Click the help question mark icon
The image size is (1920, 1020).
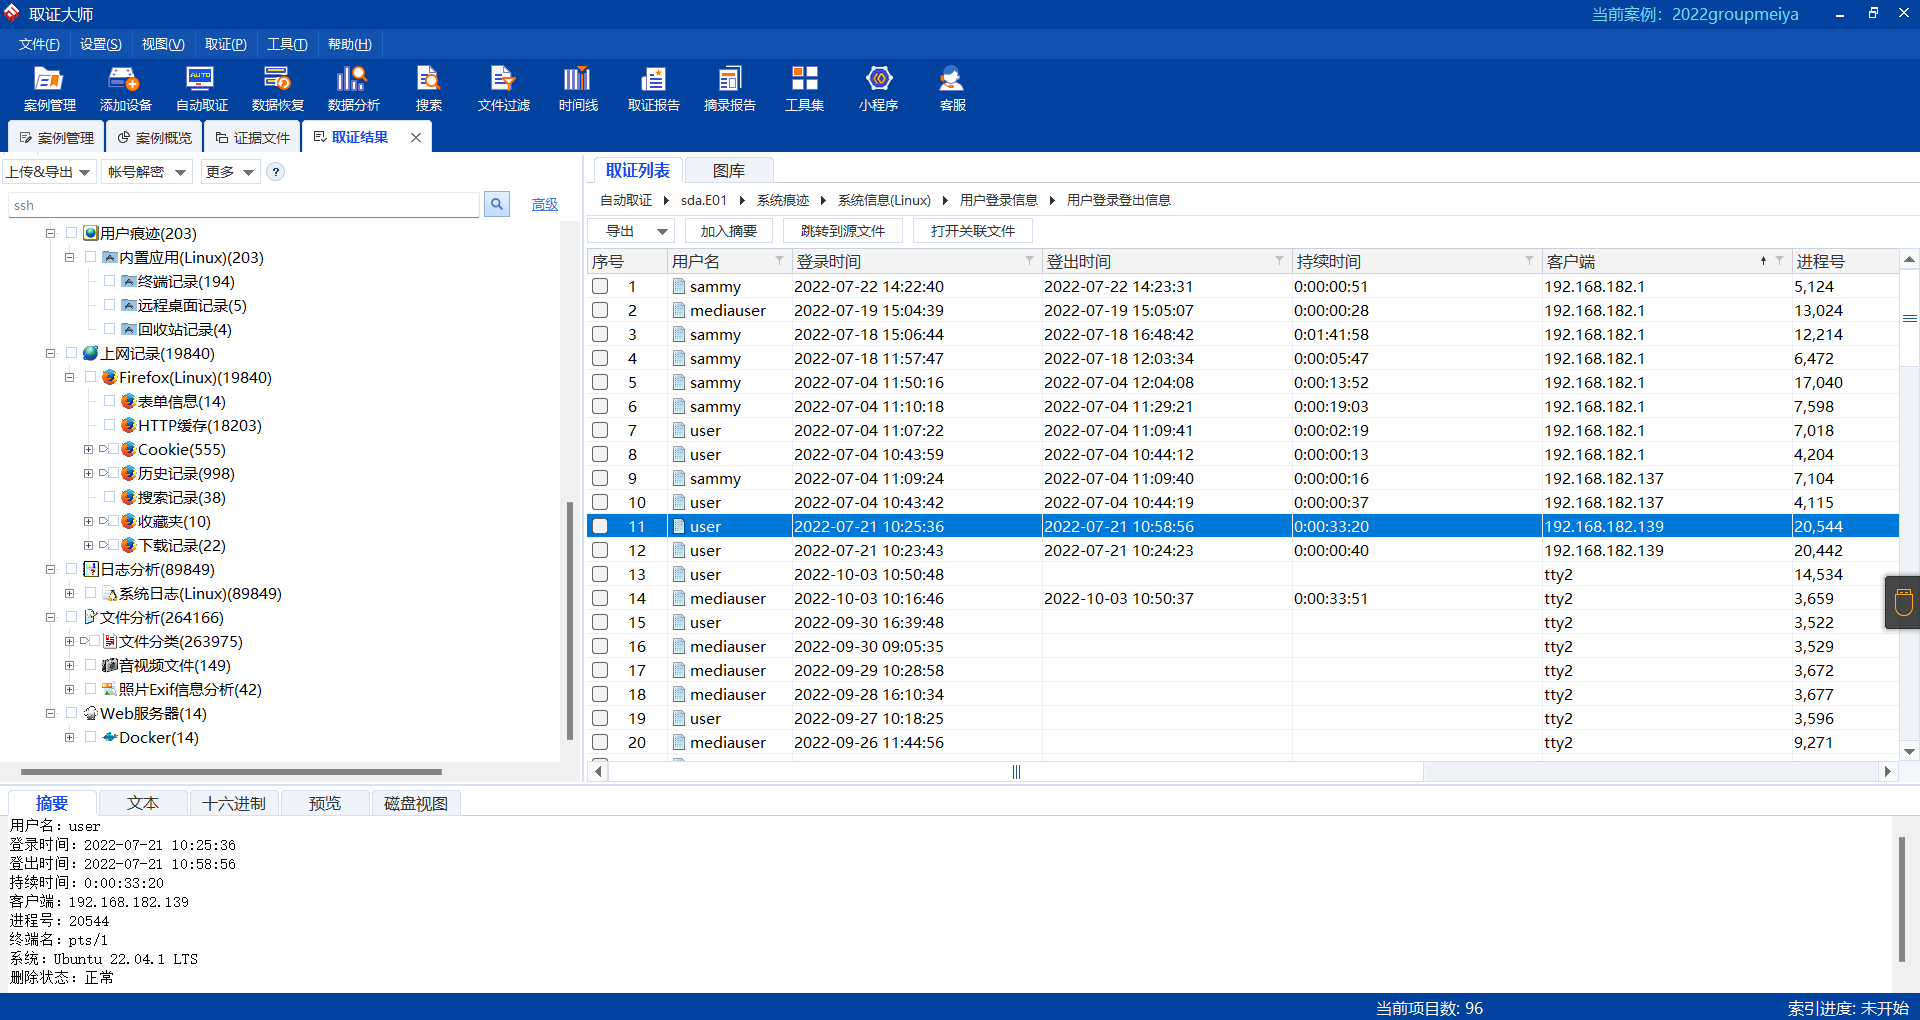click(x=276, y=172)
